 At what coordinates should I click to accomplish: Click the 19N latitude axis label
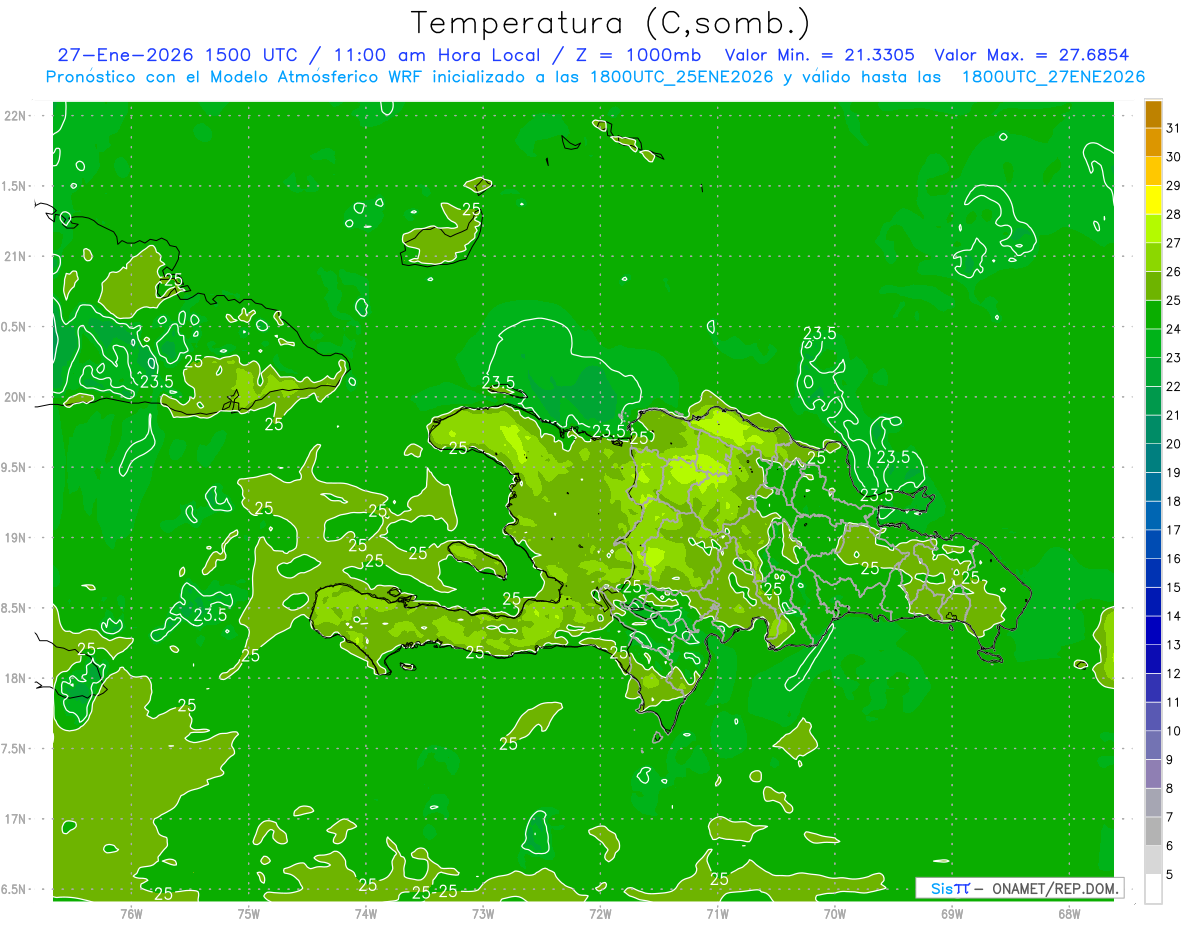point(16,538)
